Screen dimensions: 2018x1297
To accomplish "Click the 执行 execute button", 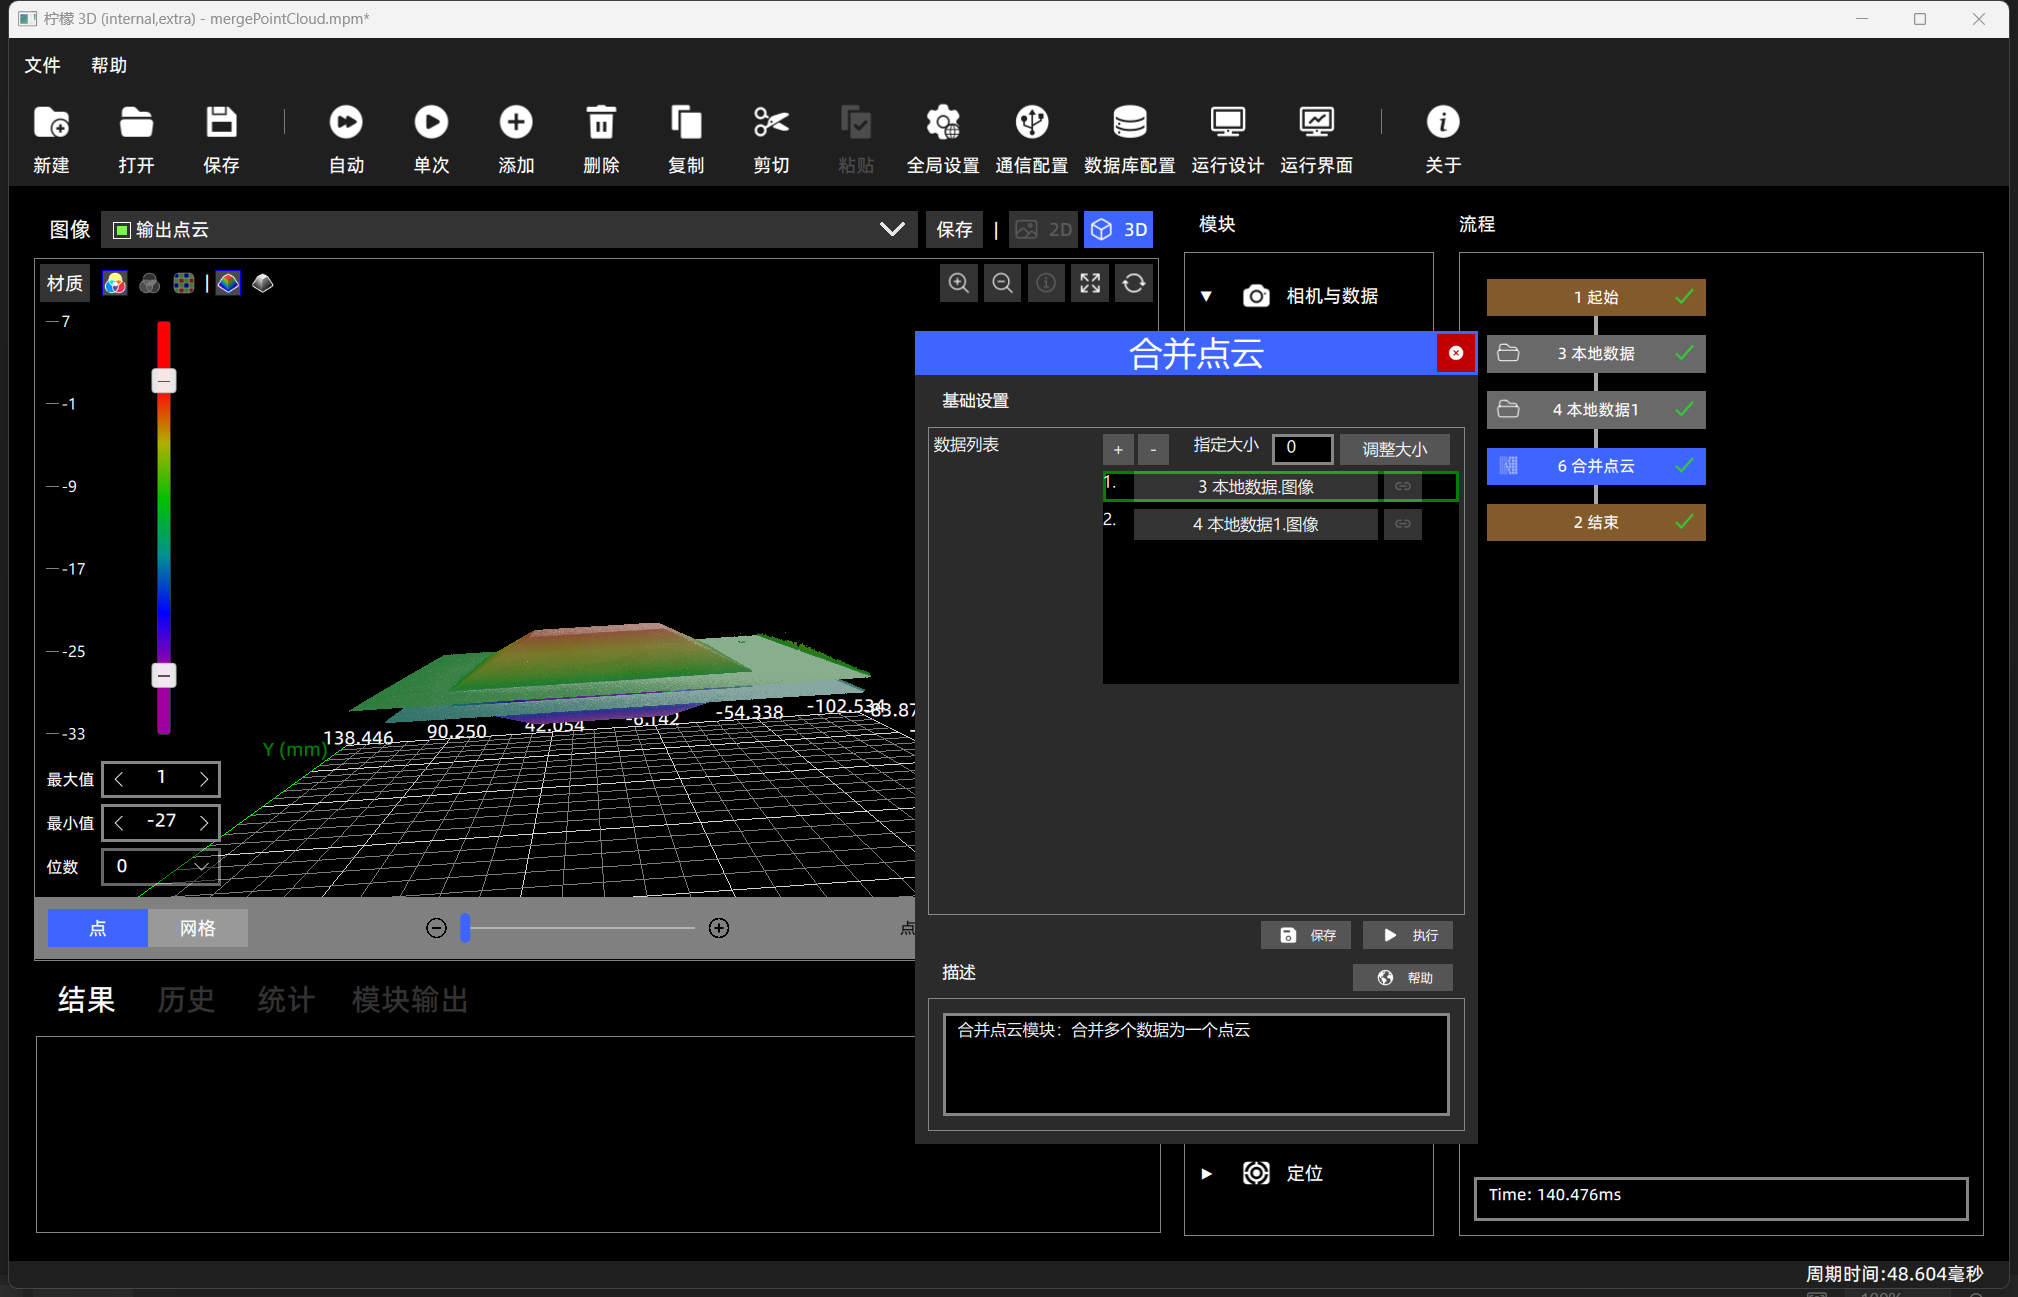I will (1408, 935).
